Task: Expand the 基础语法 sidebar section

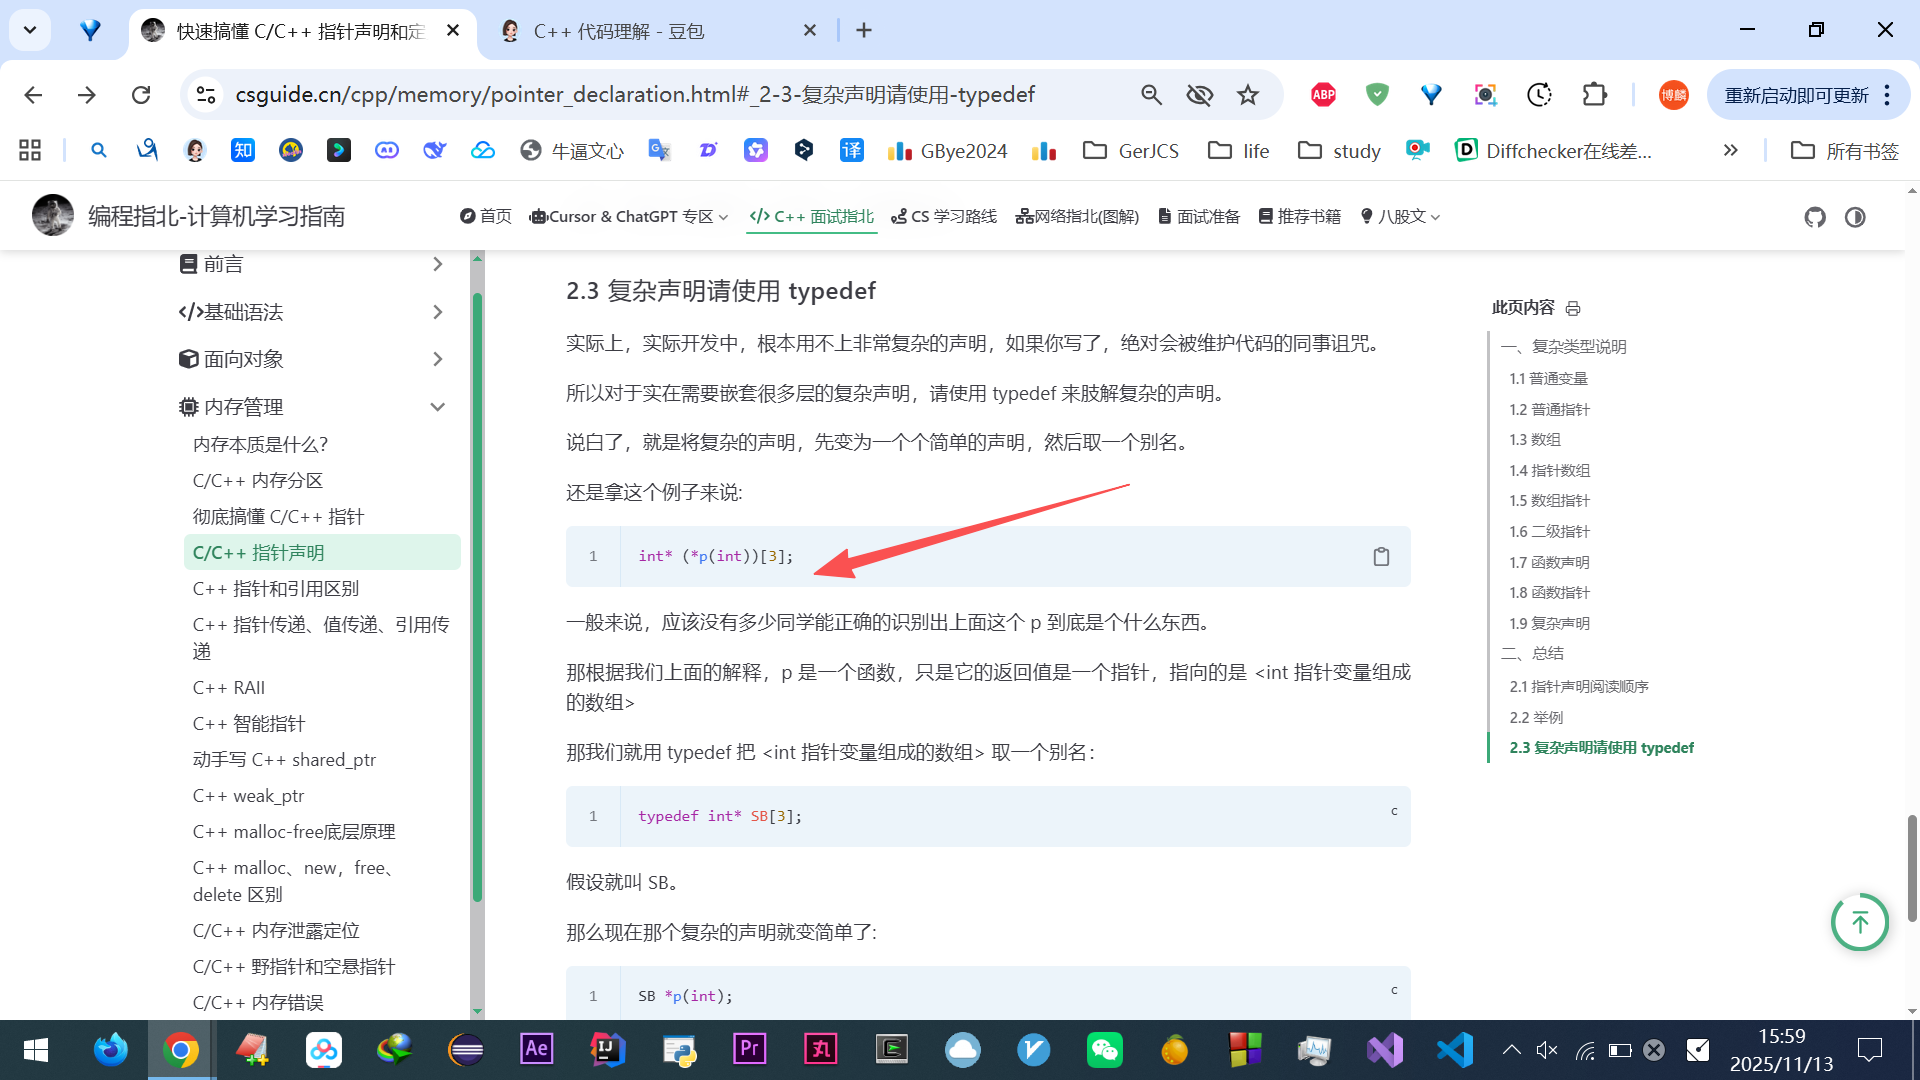Action: [437, 312]
